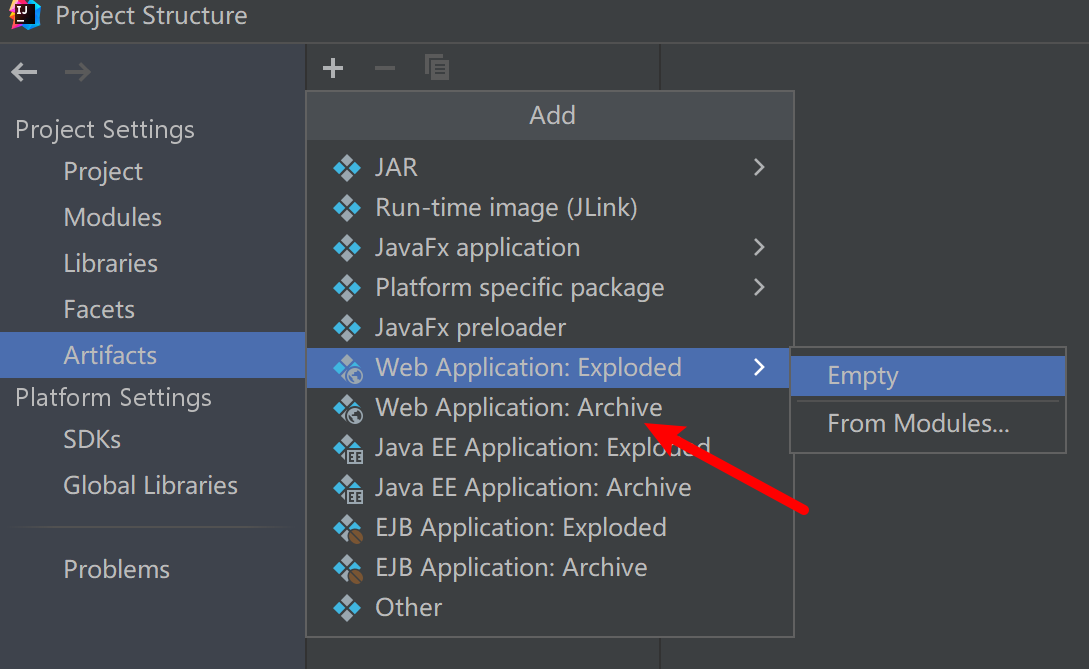Open Global Libraries in Platform Settings
The width and height of the screenshot is (1089, 669).
pyautogui.click(x=150, y=485)
